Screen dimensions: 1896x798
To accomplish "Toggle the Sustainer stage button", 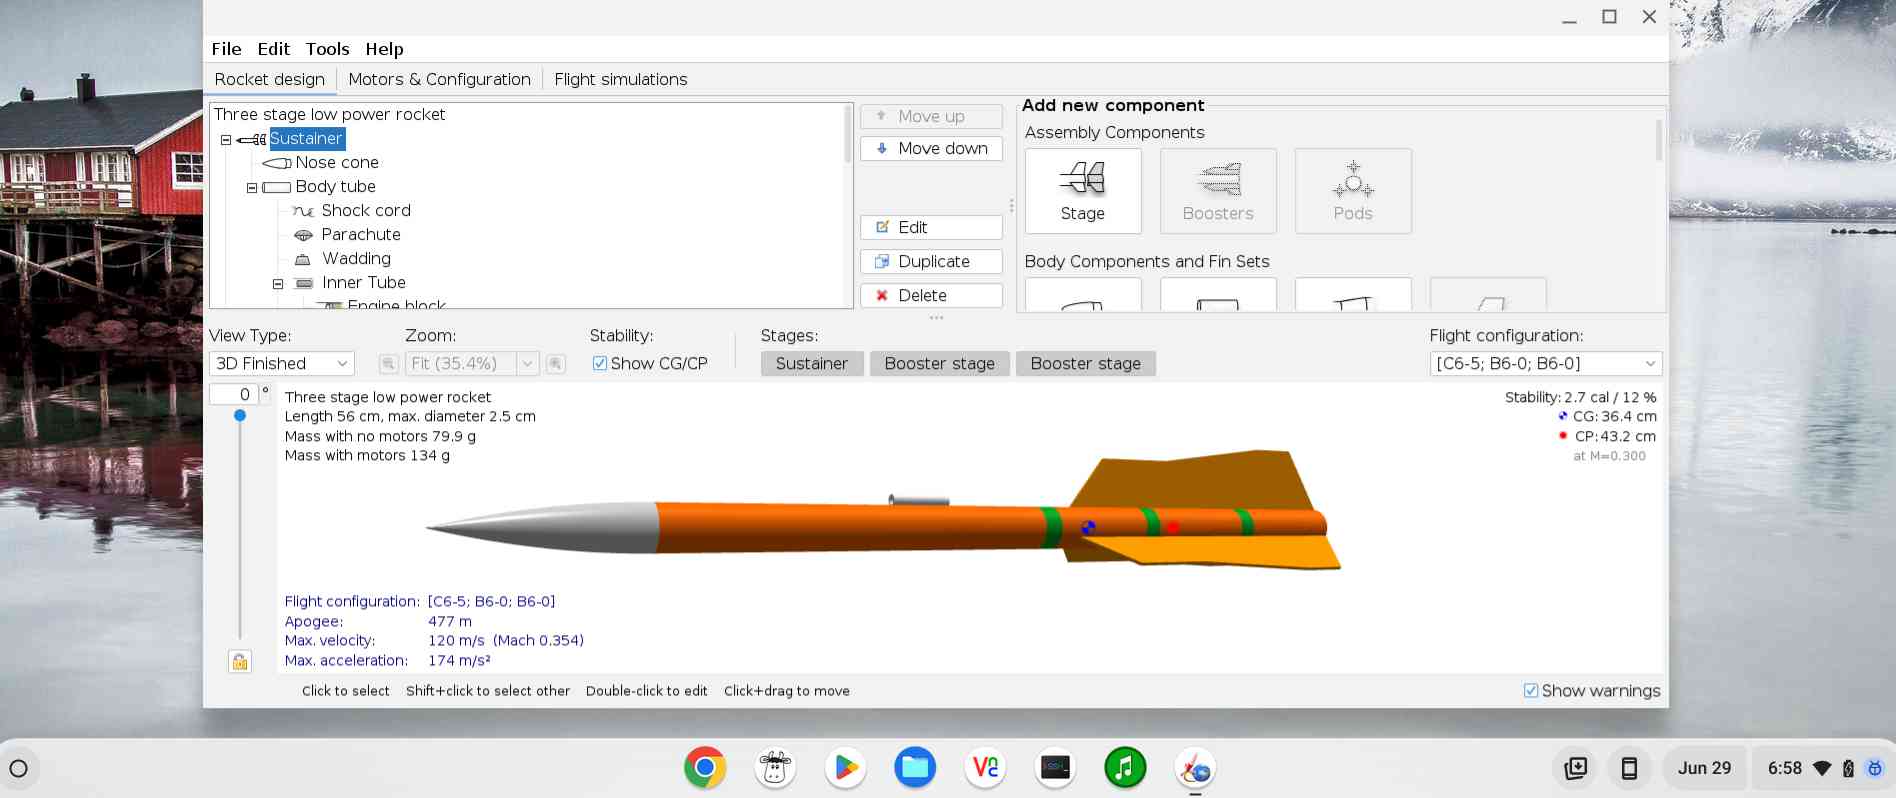I will (812, 364).
